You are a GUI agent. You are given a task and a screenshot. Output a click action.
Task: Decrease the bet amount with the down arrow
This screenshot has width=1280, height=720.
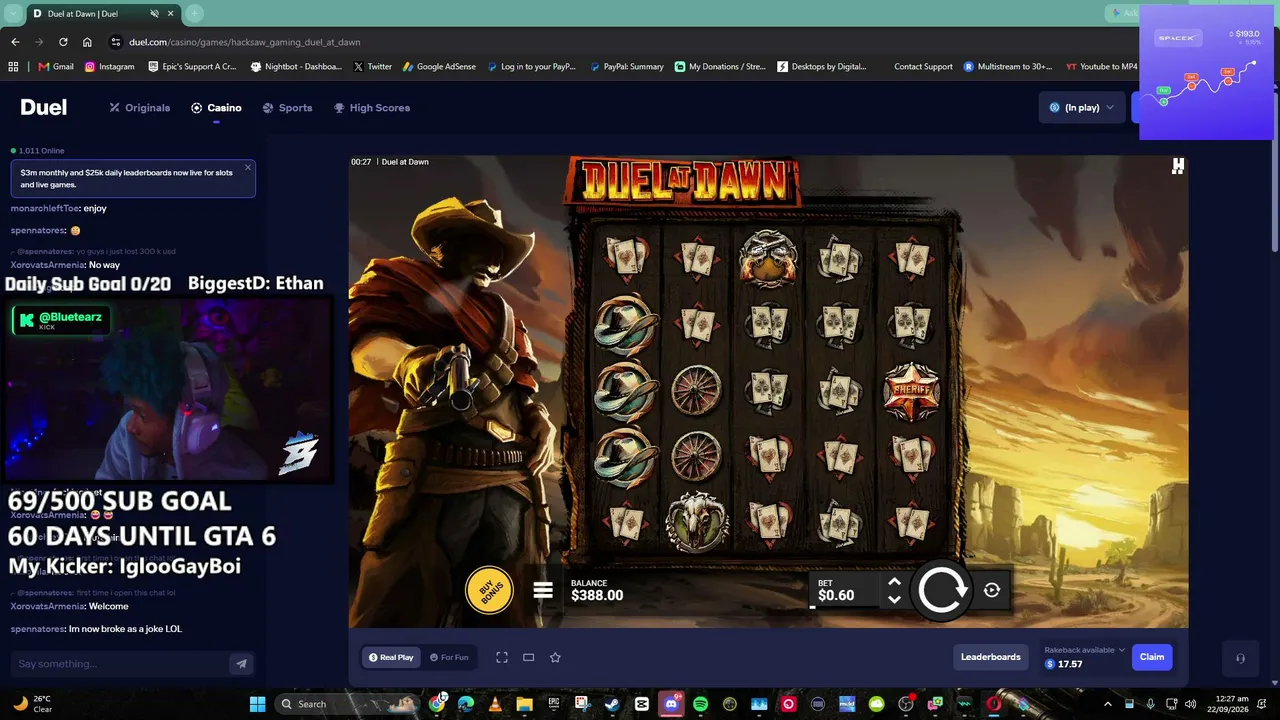coord(894,599)
